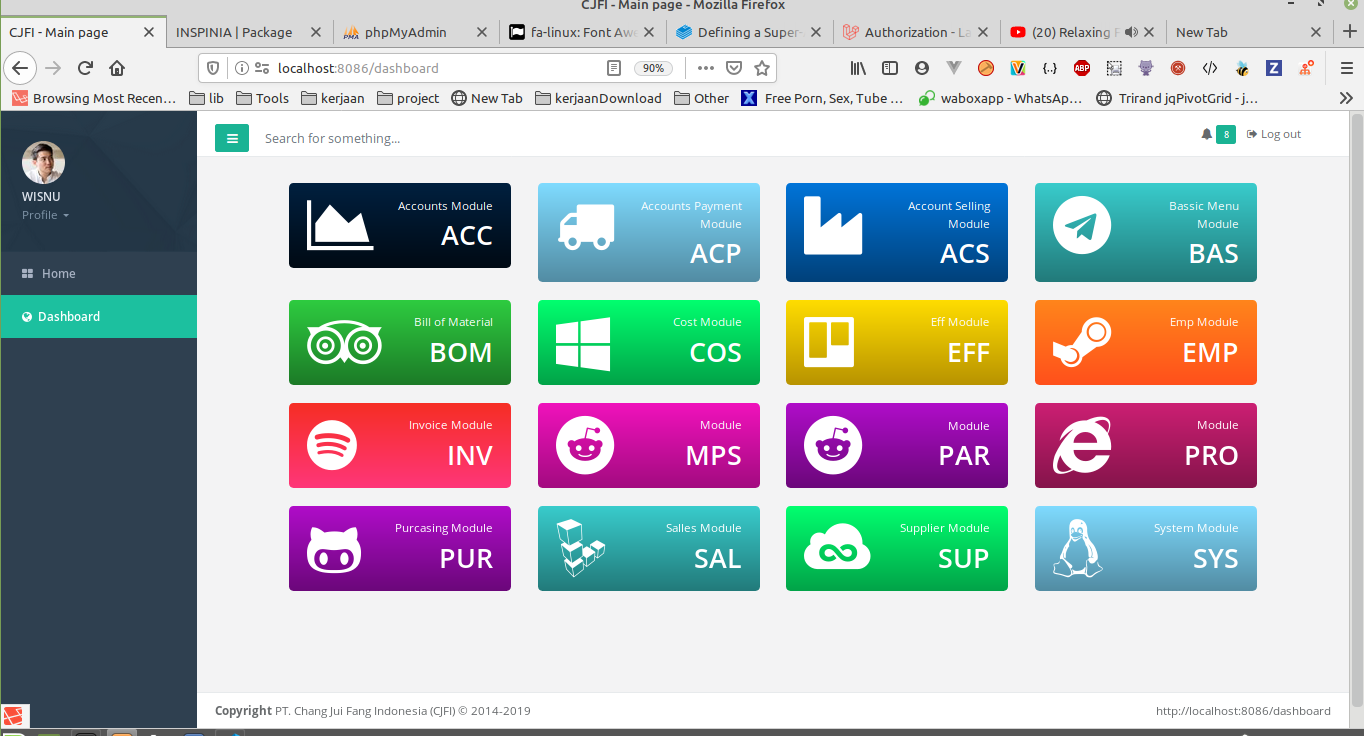Open the ACC Accounts Module tile
The image size is (1364, 736).
(x=400, y=225)
